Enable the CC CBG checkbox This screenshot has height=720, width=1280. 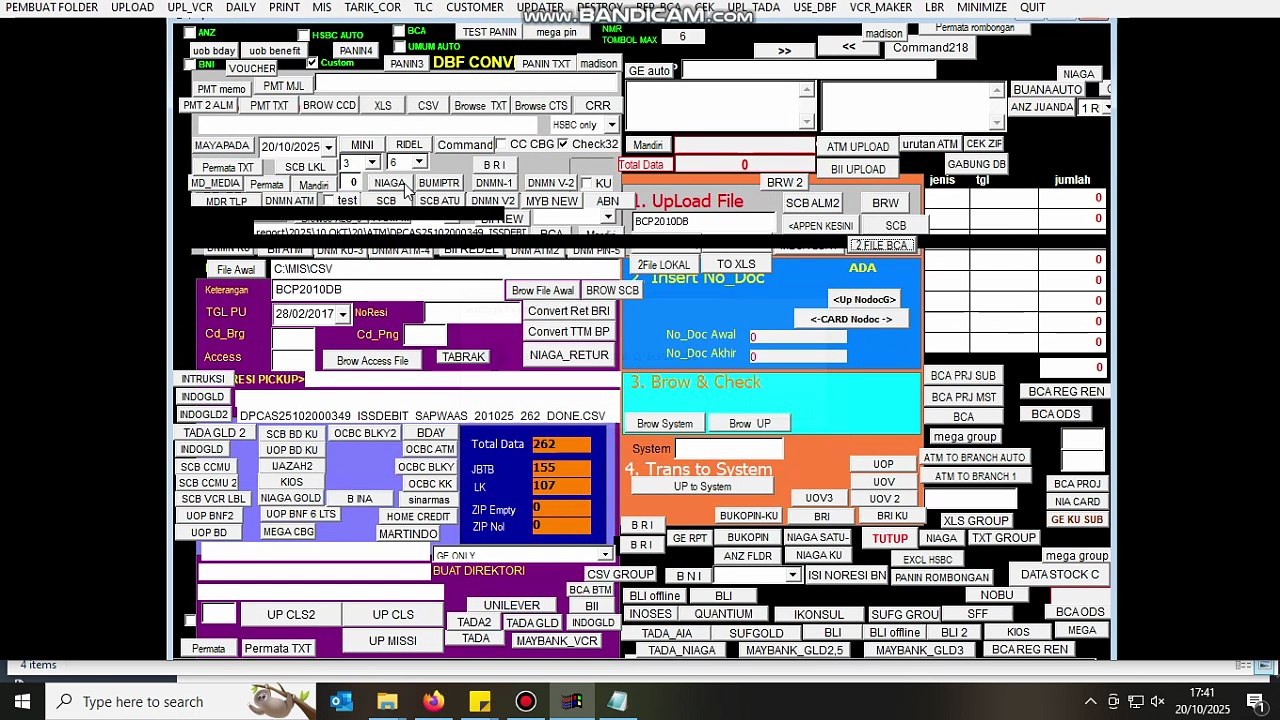[501, 144]
